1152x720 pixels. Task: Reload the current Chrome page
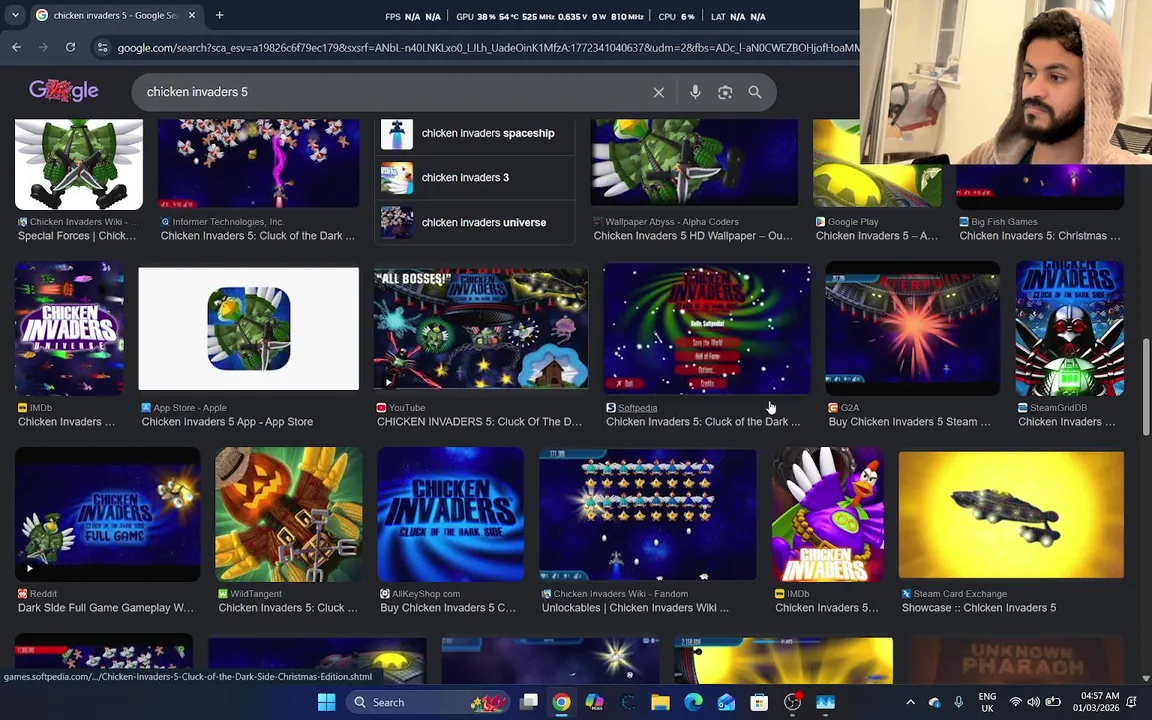pyautogui.click(x=71, y=47)
